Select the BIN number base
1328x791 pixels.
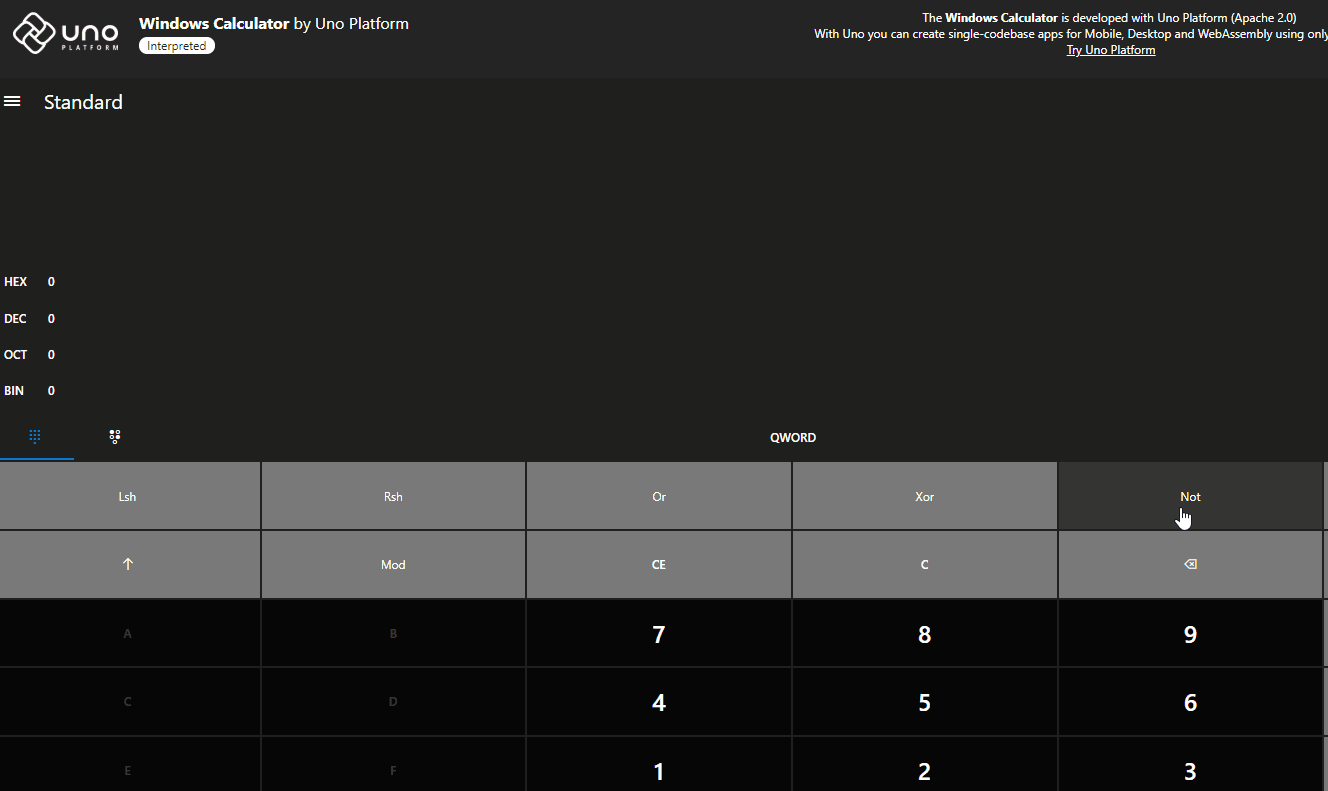tap(14, 390)
